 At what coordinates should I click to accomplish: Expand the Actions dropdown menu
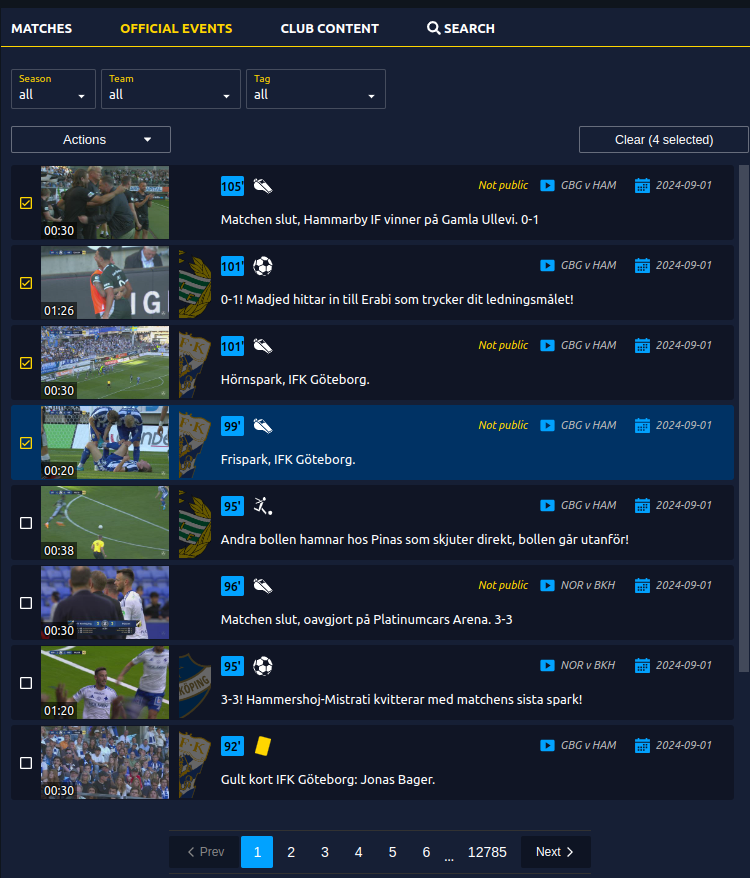point(91,139)
